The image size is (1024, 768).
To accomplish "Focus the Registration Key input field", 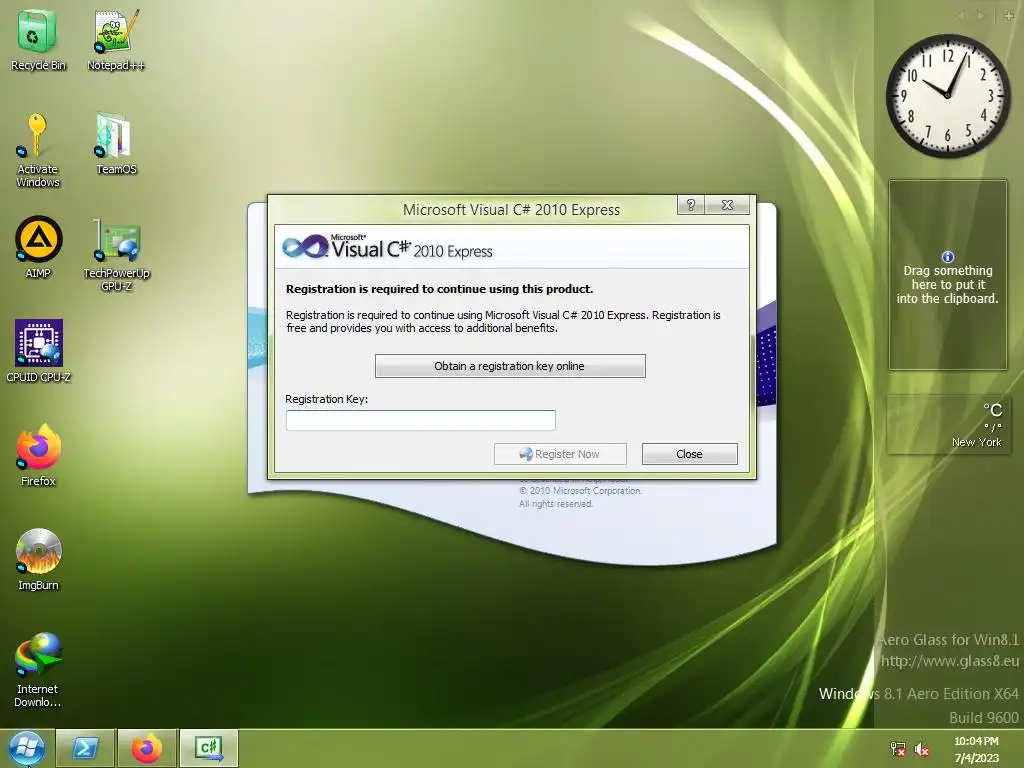I will click(x=421, y=420).
